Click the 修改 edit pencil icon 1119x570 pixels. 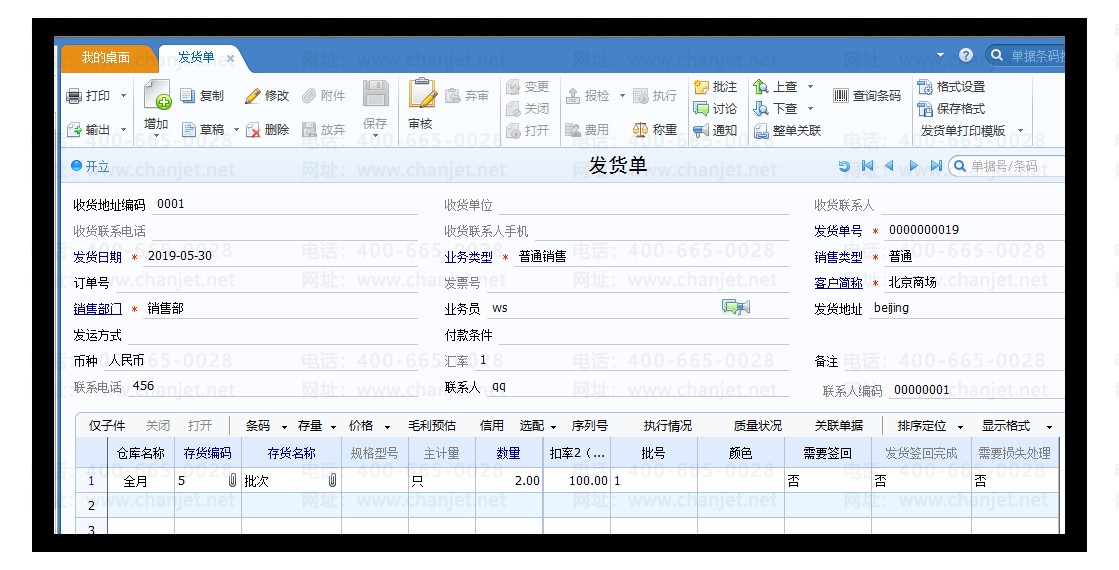253,96
